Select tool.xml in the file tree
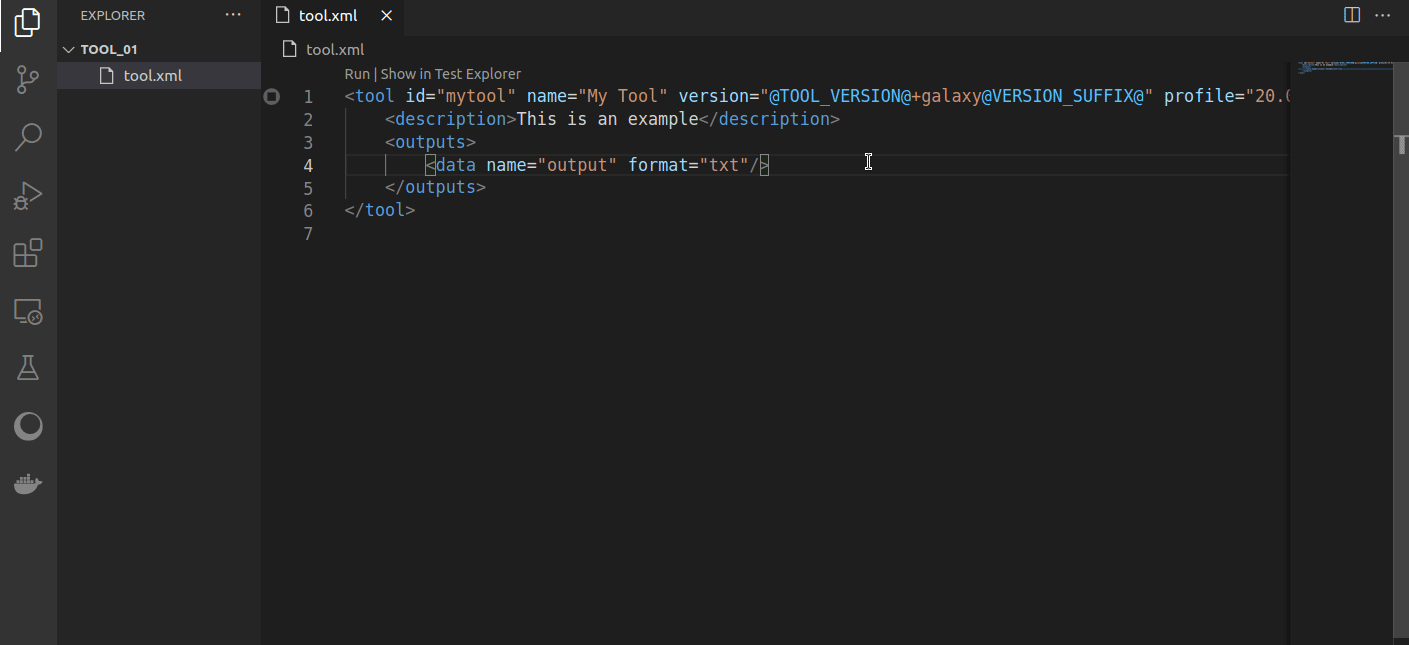 pos(152,75)
